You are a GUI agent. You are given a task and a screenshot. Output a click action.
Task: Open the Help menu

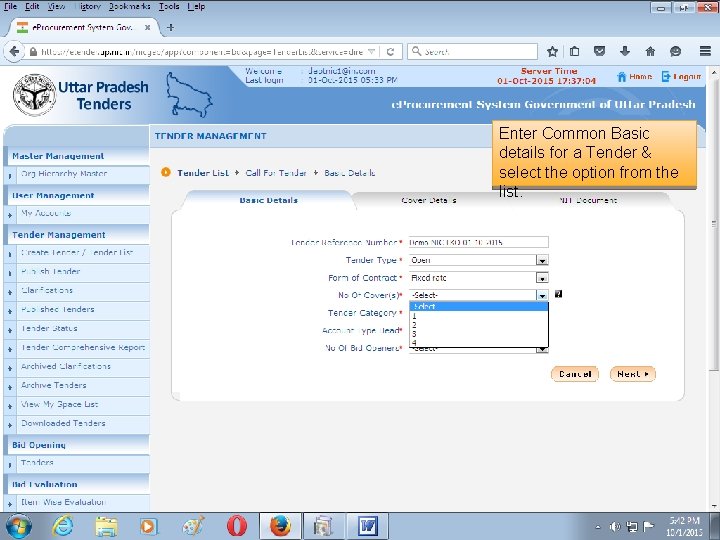coord(196,6)
